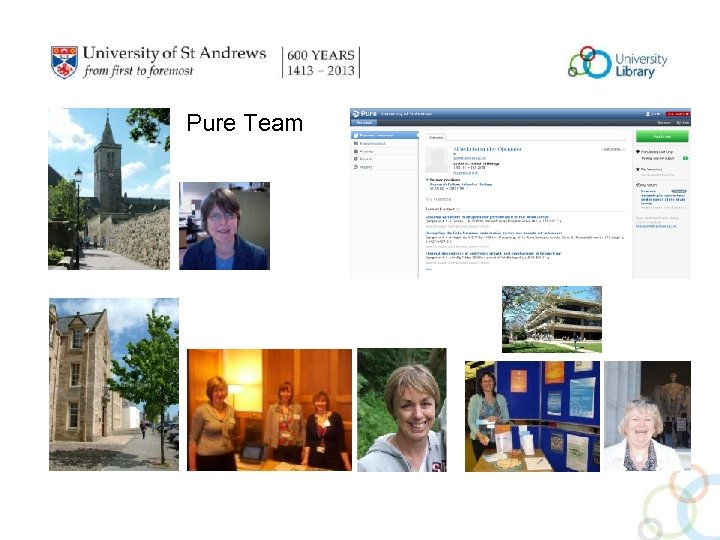Select the photo of woman in grey hoodie

coord(402,410)
